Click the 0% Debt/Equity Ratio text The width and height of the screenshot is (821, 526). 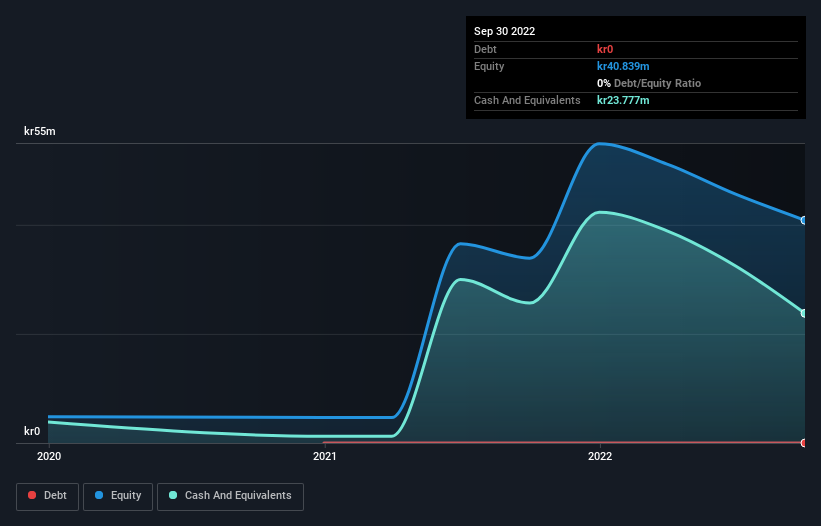(649, 83)
